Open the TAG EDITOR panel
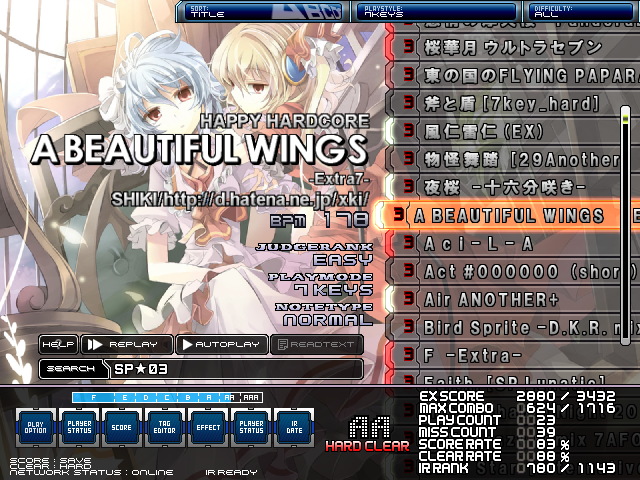This screenshot has width=640, height=480. coord(164,427)
